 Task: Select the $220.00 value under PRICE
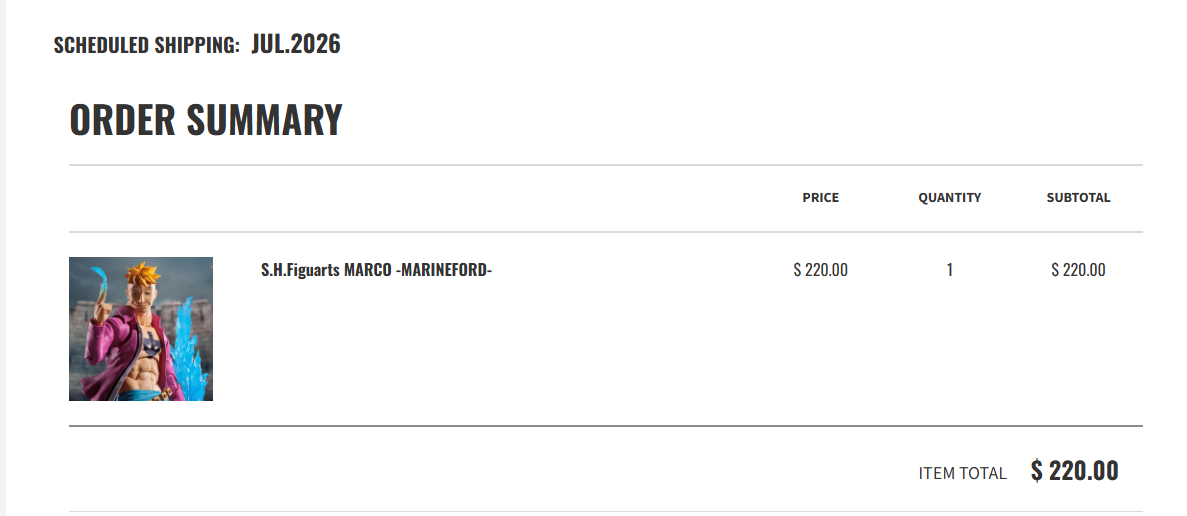820,270
